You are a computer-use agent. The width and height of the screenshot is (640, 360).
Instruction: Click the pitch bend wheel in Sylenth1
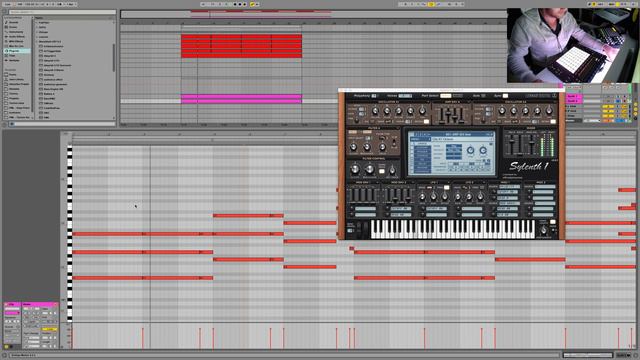pos(358,227)
